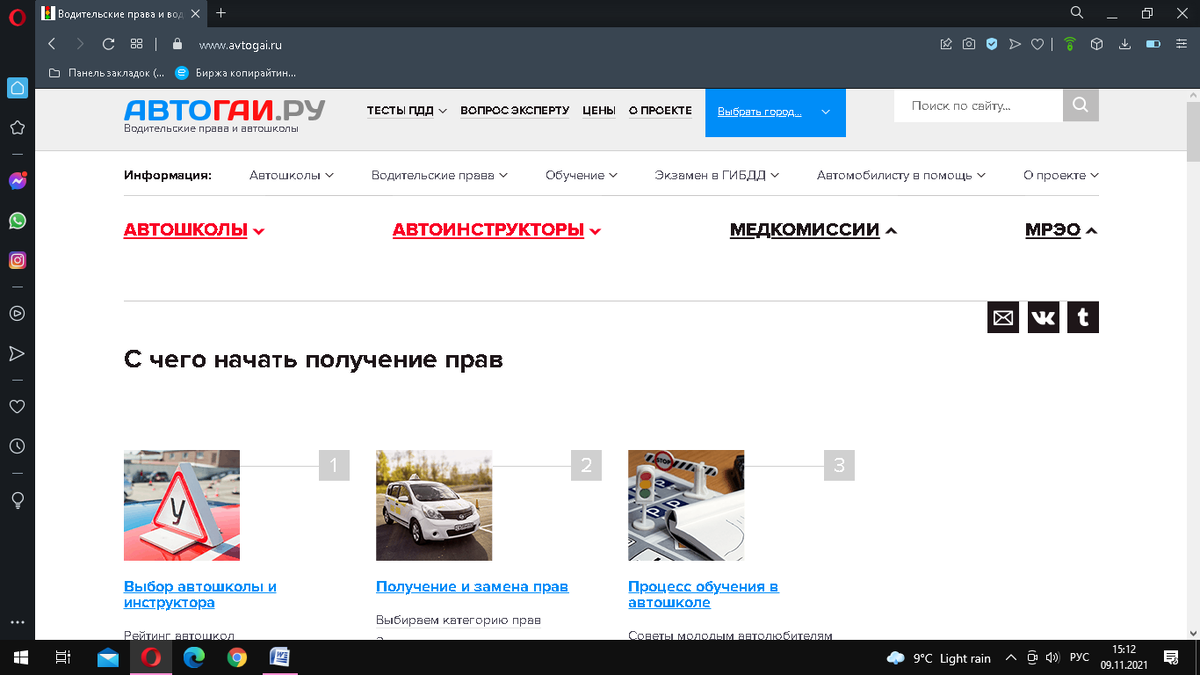Screen dimensions: 1200x675
Task: Open the ЦЕНЫ menu item
Action: coord(599,111)
